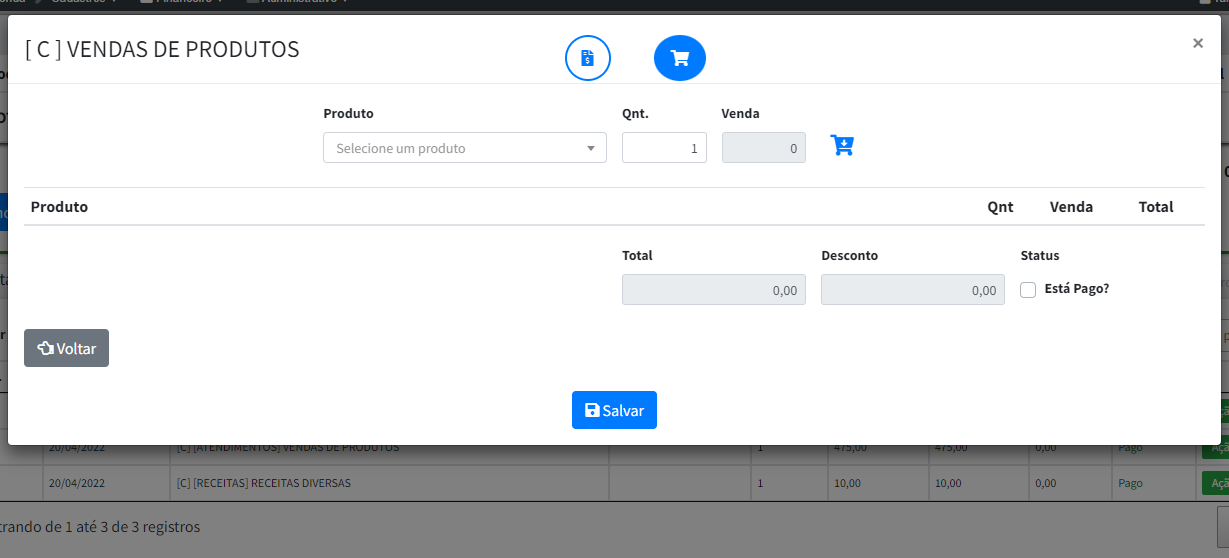Viewport: 1229px width, 558px height.
Task: Click the Venda column header in table
Action: [1071, 207]
